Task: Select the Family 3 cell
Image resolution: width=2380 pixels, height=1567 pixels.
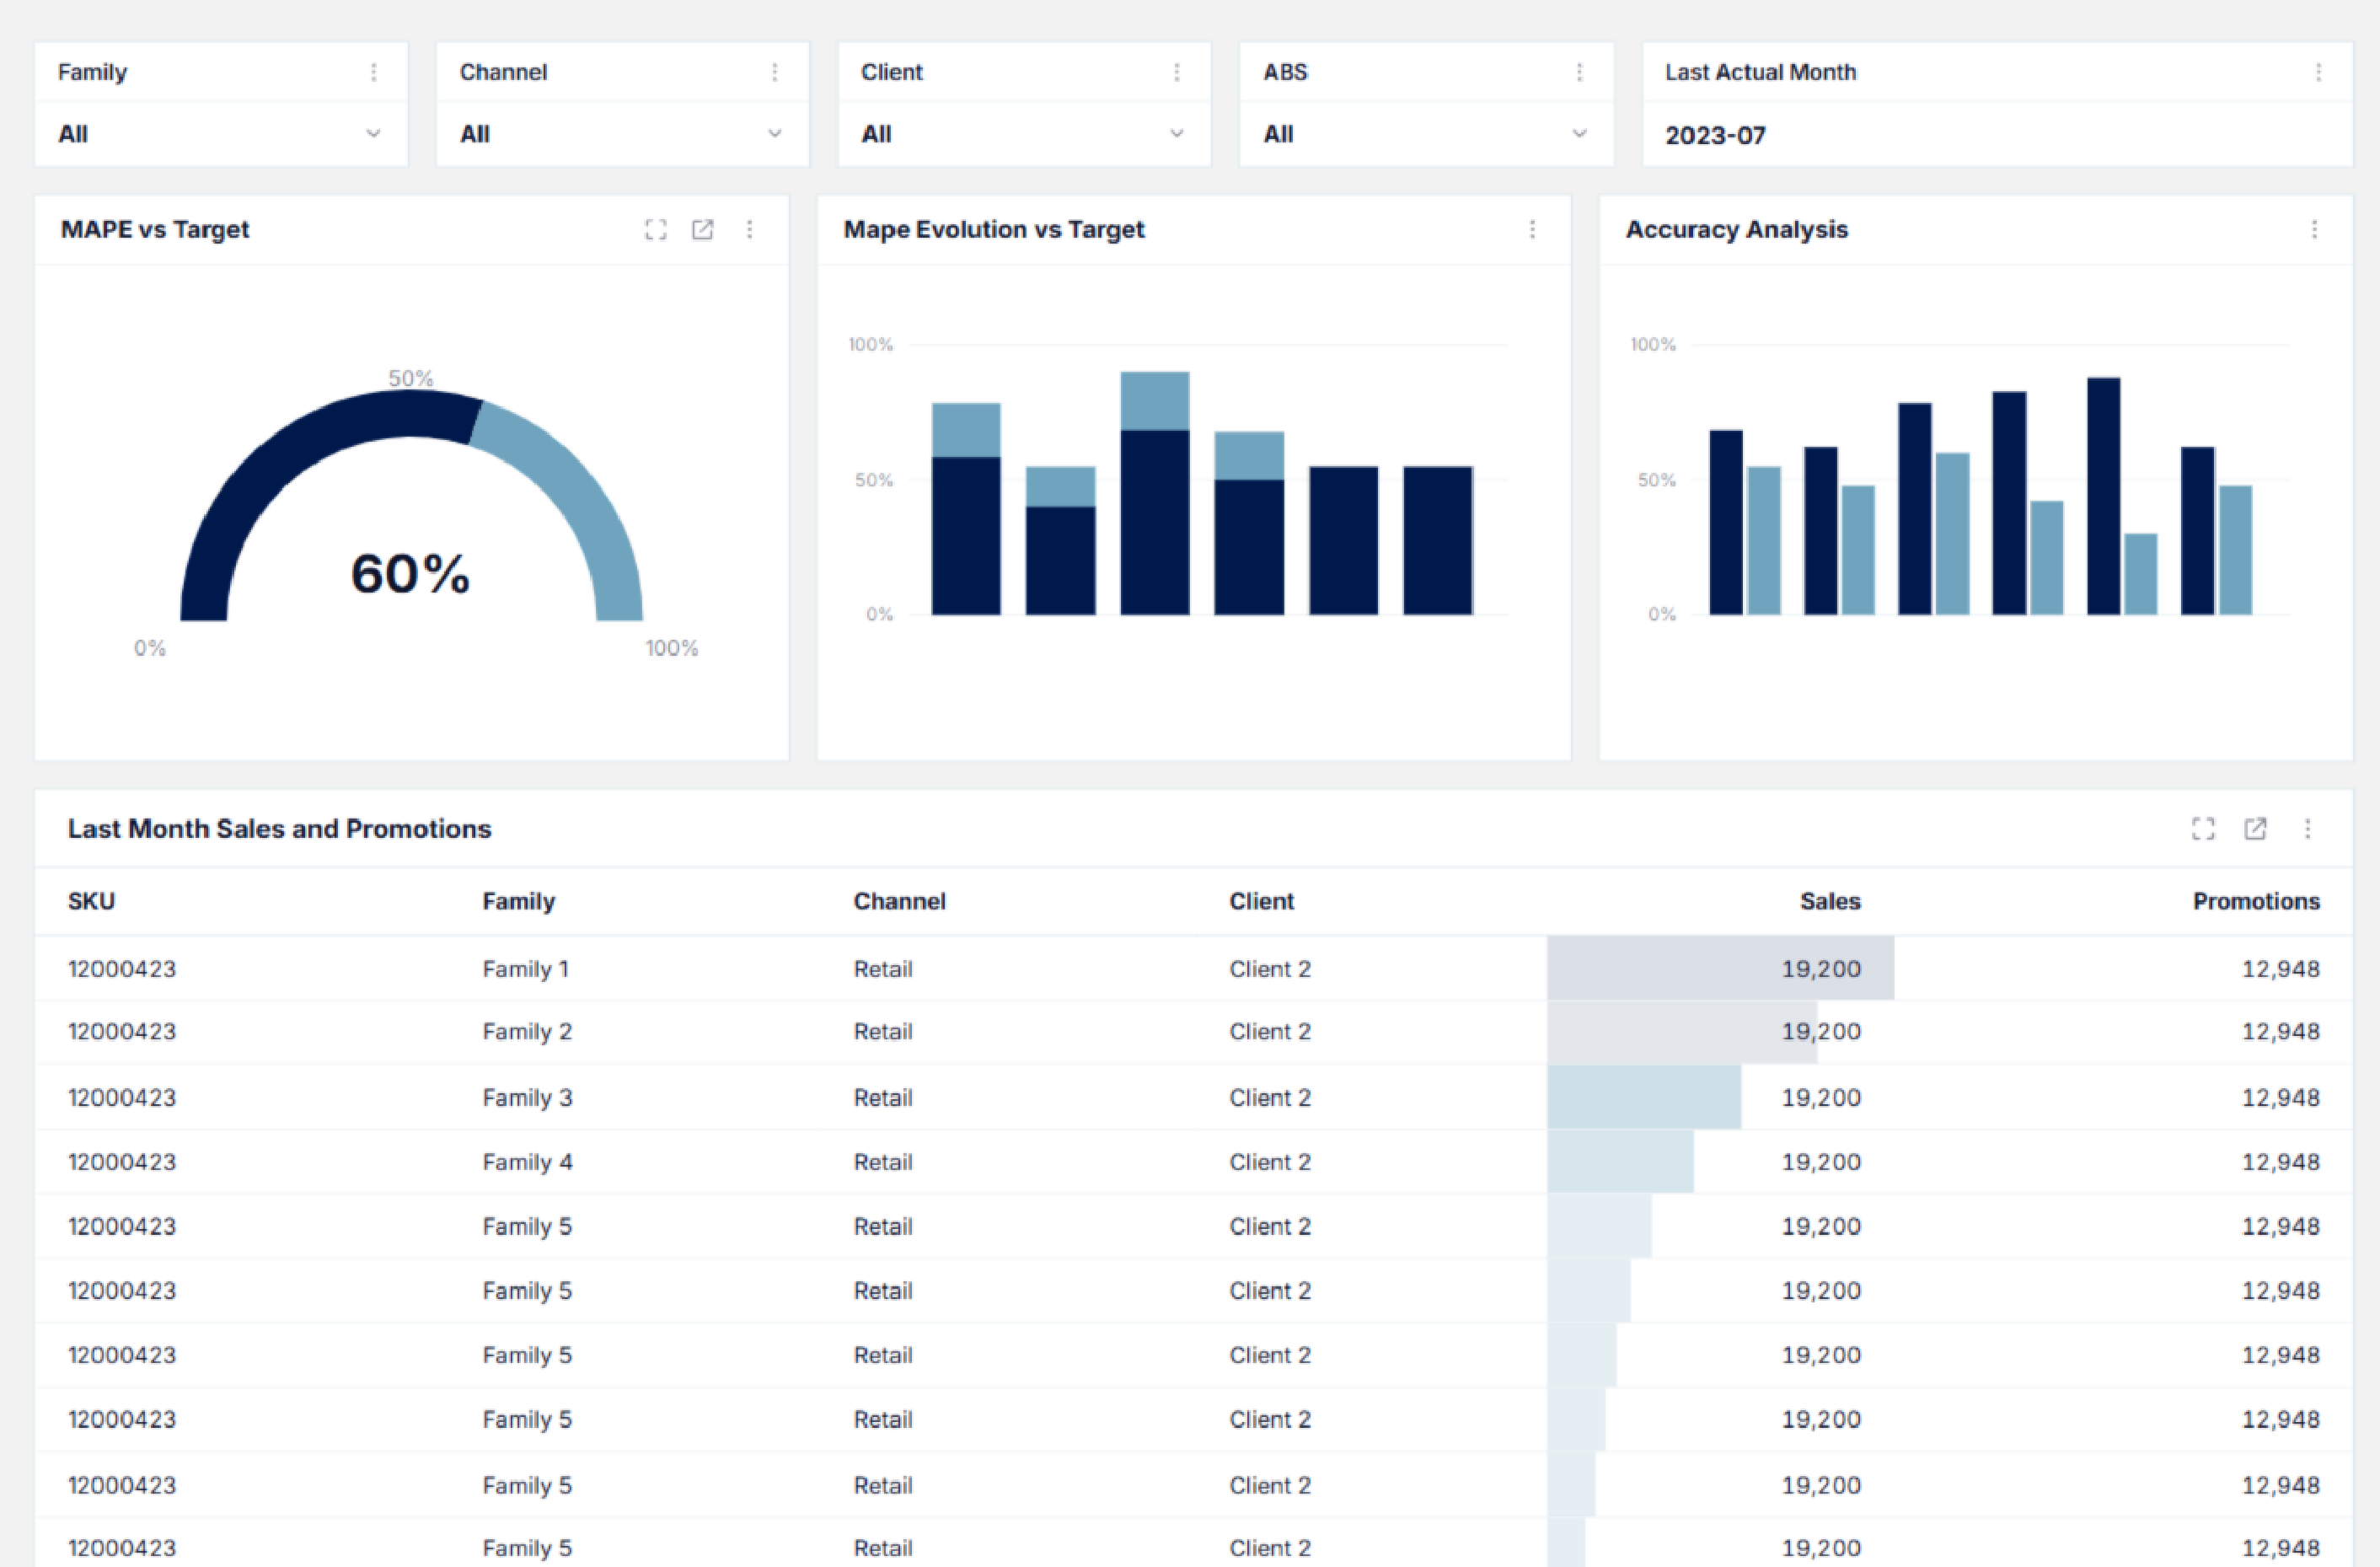Action: 527,1098
